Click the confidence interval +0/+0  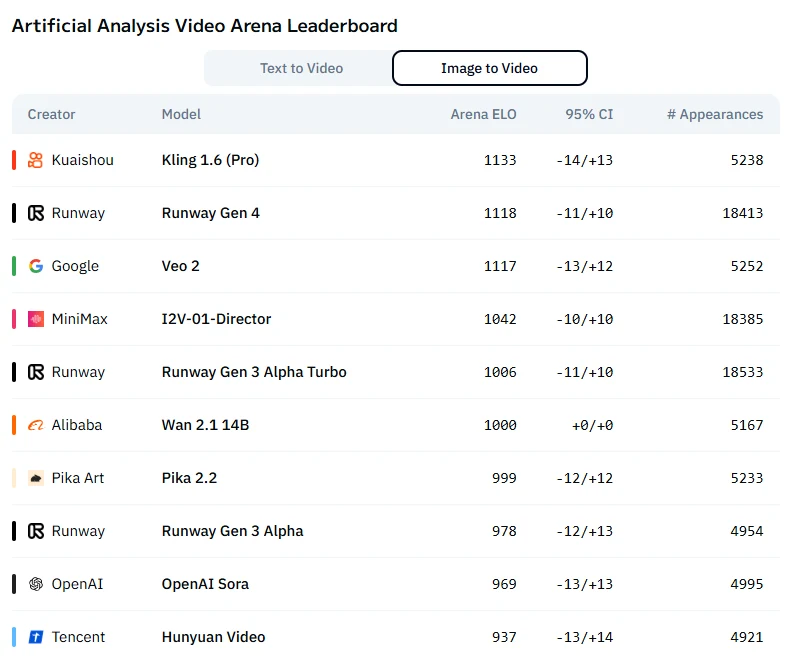tap(593, 425)
